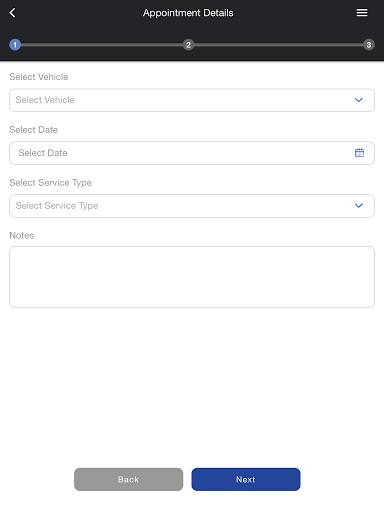Click the Notes field label
Image resolution: width=384 pixels, height=512 pixels.
[x=22, y=235]
